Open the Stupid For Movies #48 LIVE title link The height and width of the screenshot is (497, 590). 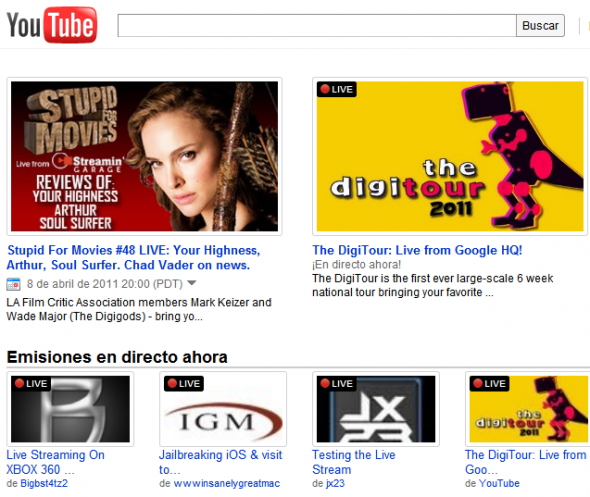134,258
